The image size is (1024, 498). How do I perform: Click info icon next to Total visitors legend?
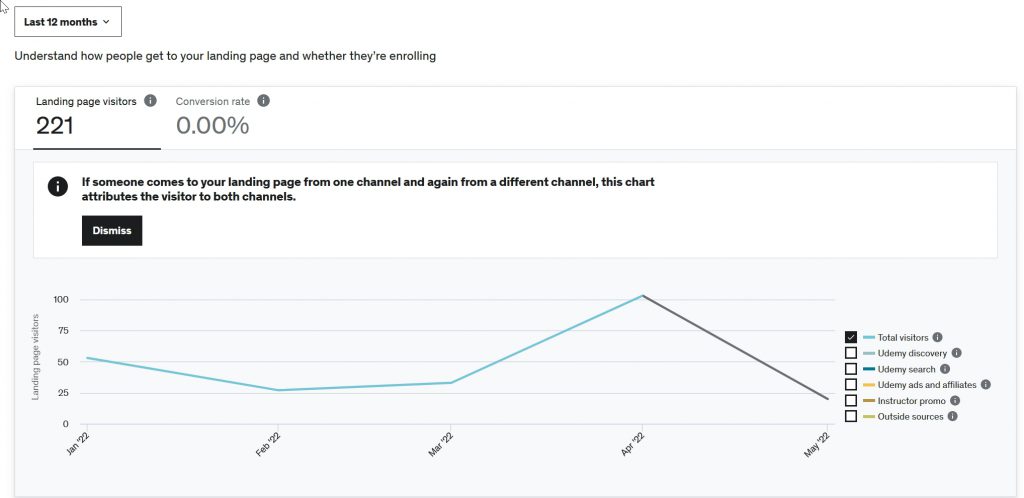click(x=937, y=338)
